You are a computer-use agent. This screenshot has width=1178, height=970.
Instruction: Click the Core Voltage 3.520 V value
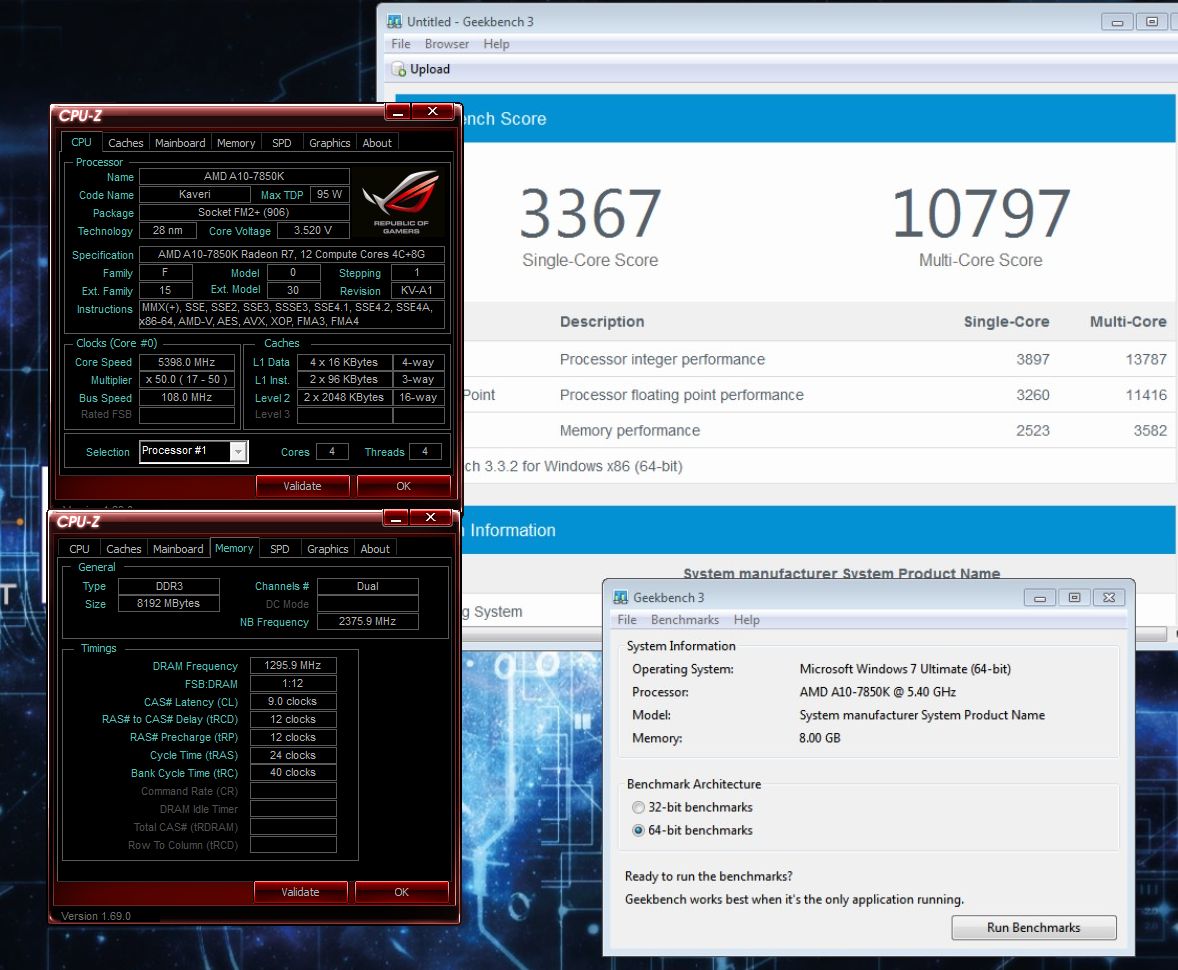[x=313, y=231]
